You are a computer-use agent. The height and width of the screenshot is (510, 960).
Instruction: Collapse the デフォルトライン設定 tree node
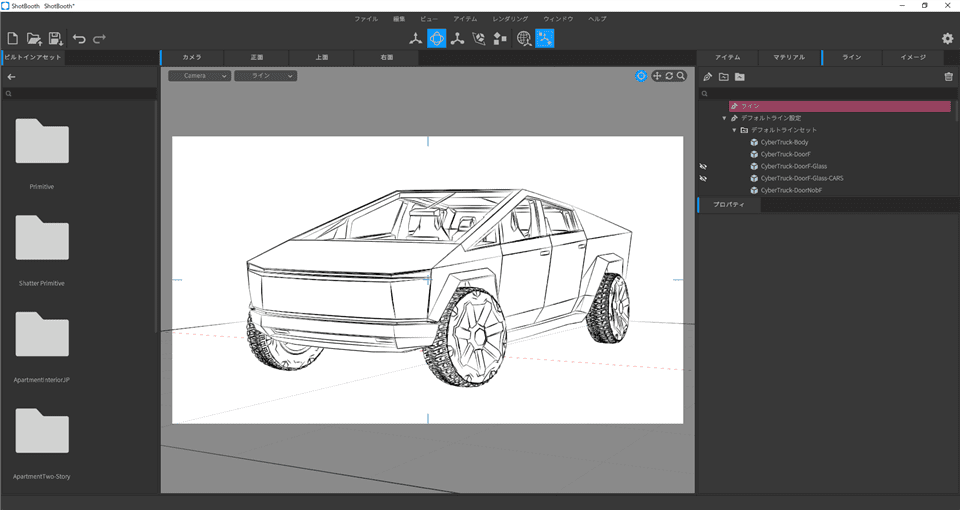[724, 118]
